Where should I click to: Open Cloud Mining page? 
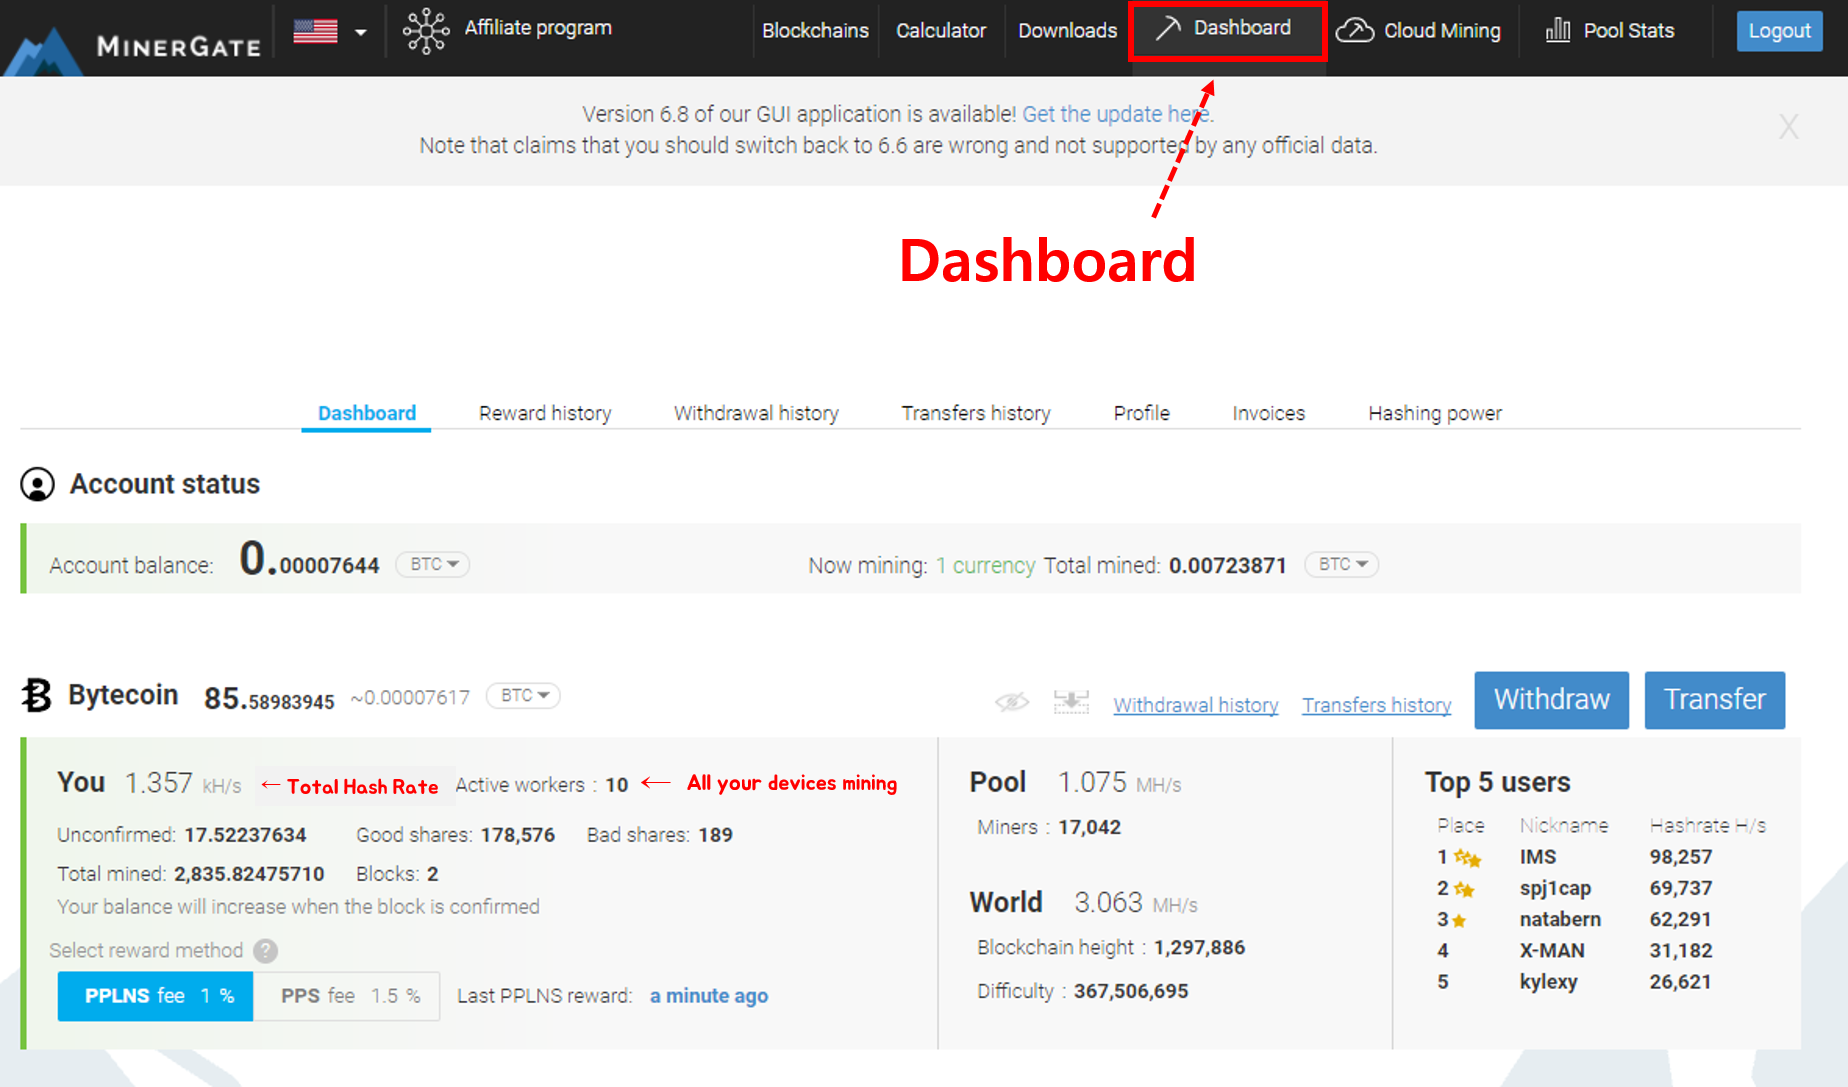pos(1442,31)
